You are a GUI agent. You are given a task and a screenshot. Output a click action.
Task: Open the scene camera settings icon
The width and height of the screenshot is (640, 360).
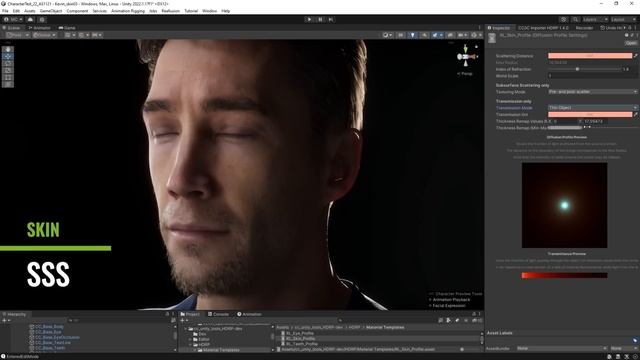[x=462, y=35]
